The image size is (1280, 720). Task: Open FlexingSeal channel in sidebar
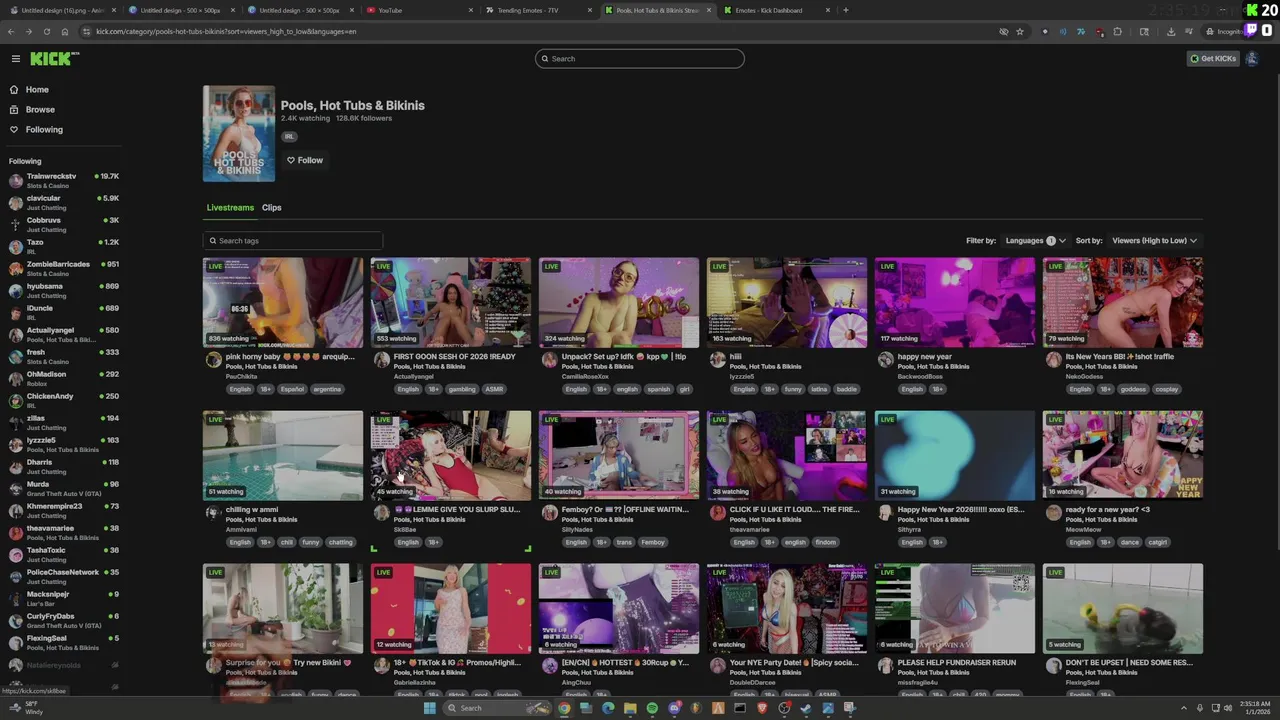64,643
